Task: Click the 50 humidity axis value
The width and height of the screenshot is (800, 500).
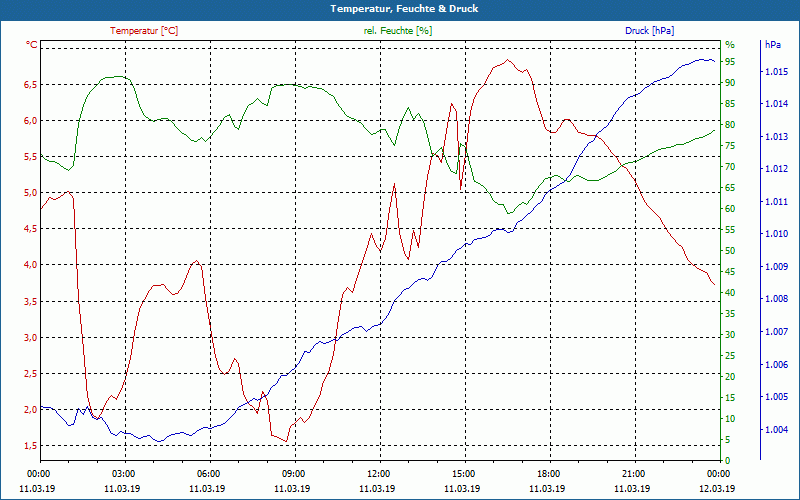Action: (x=730, y=251)
